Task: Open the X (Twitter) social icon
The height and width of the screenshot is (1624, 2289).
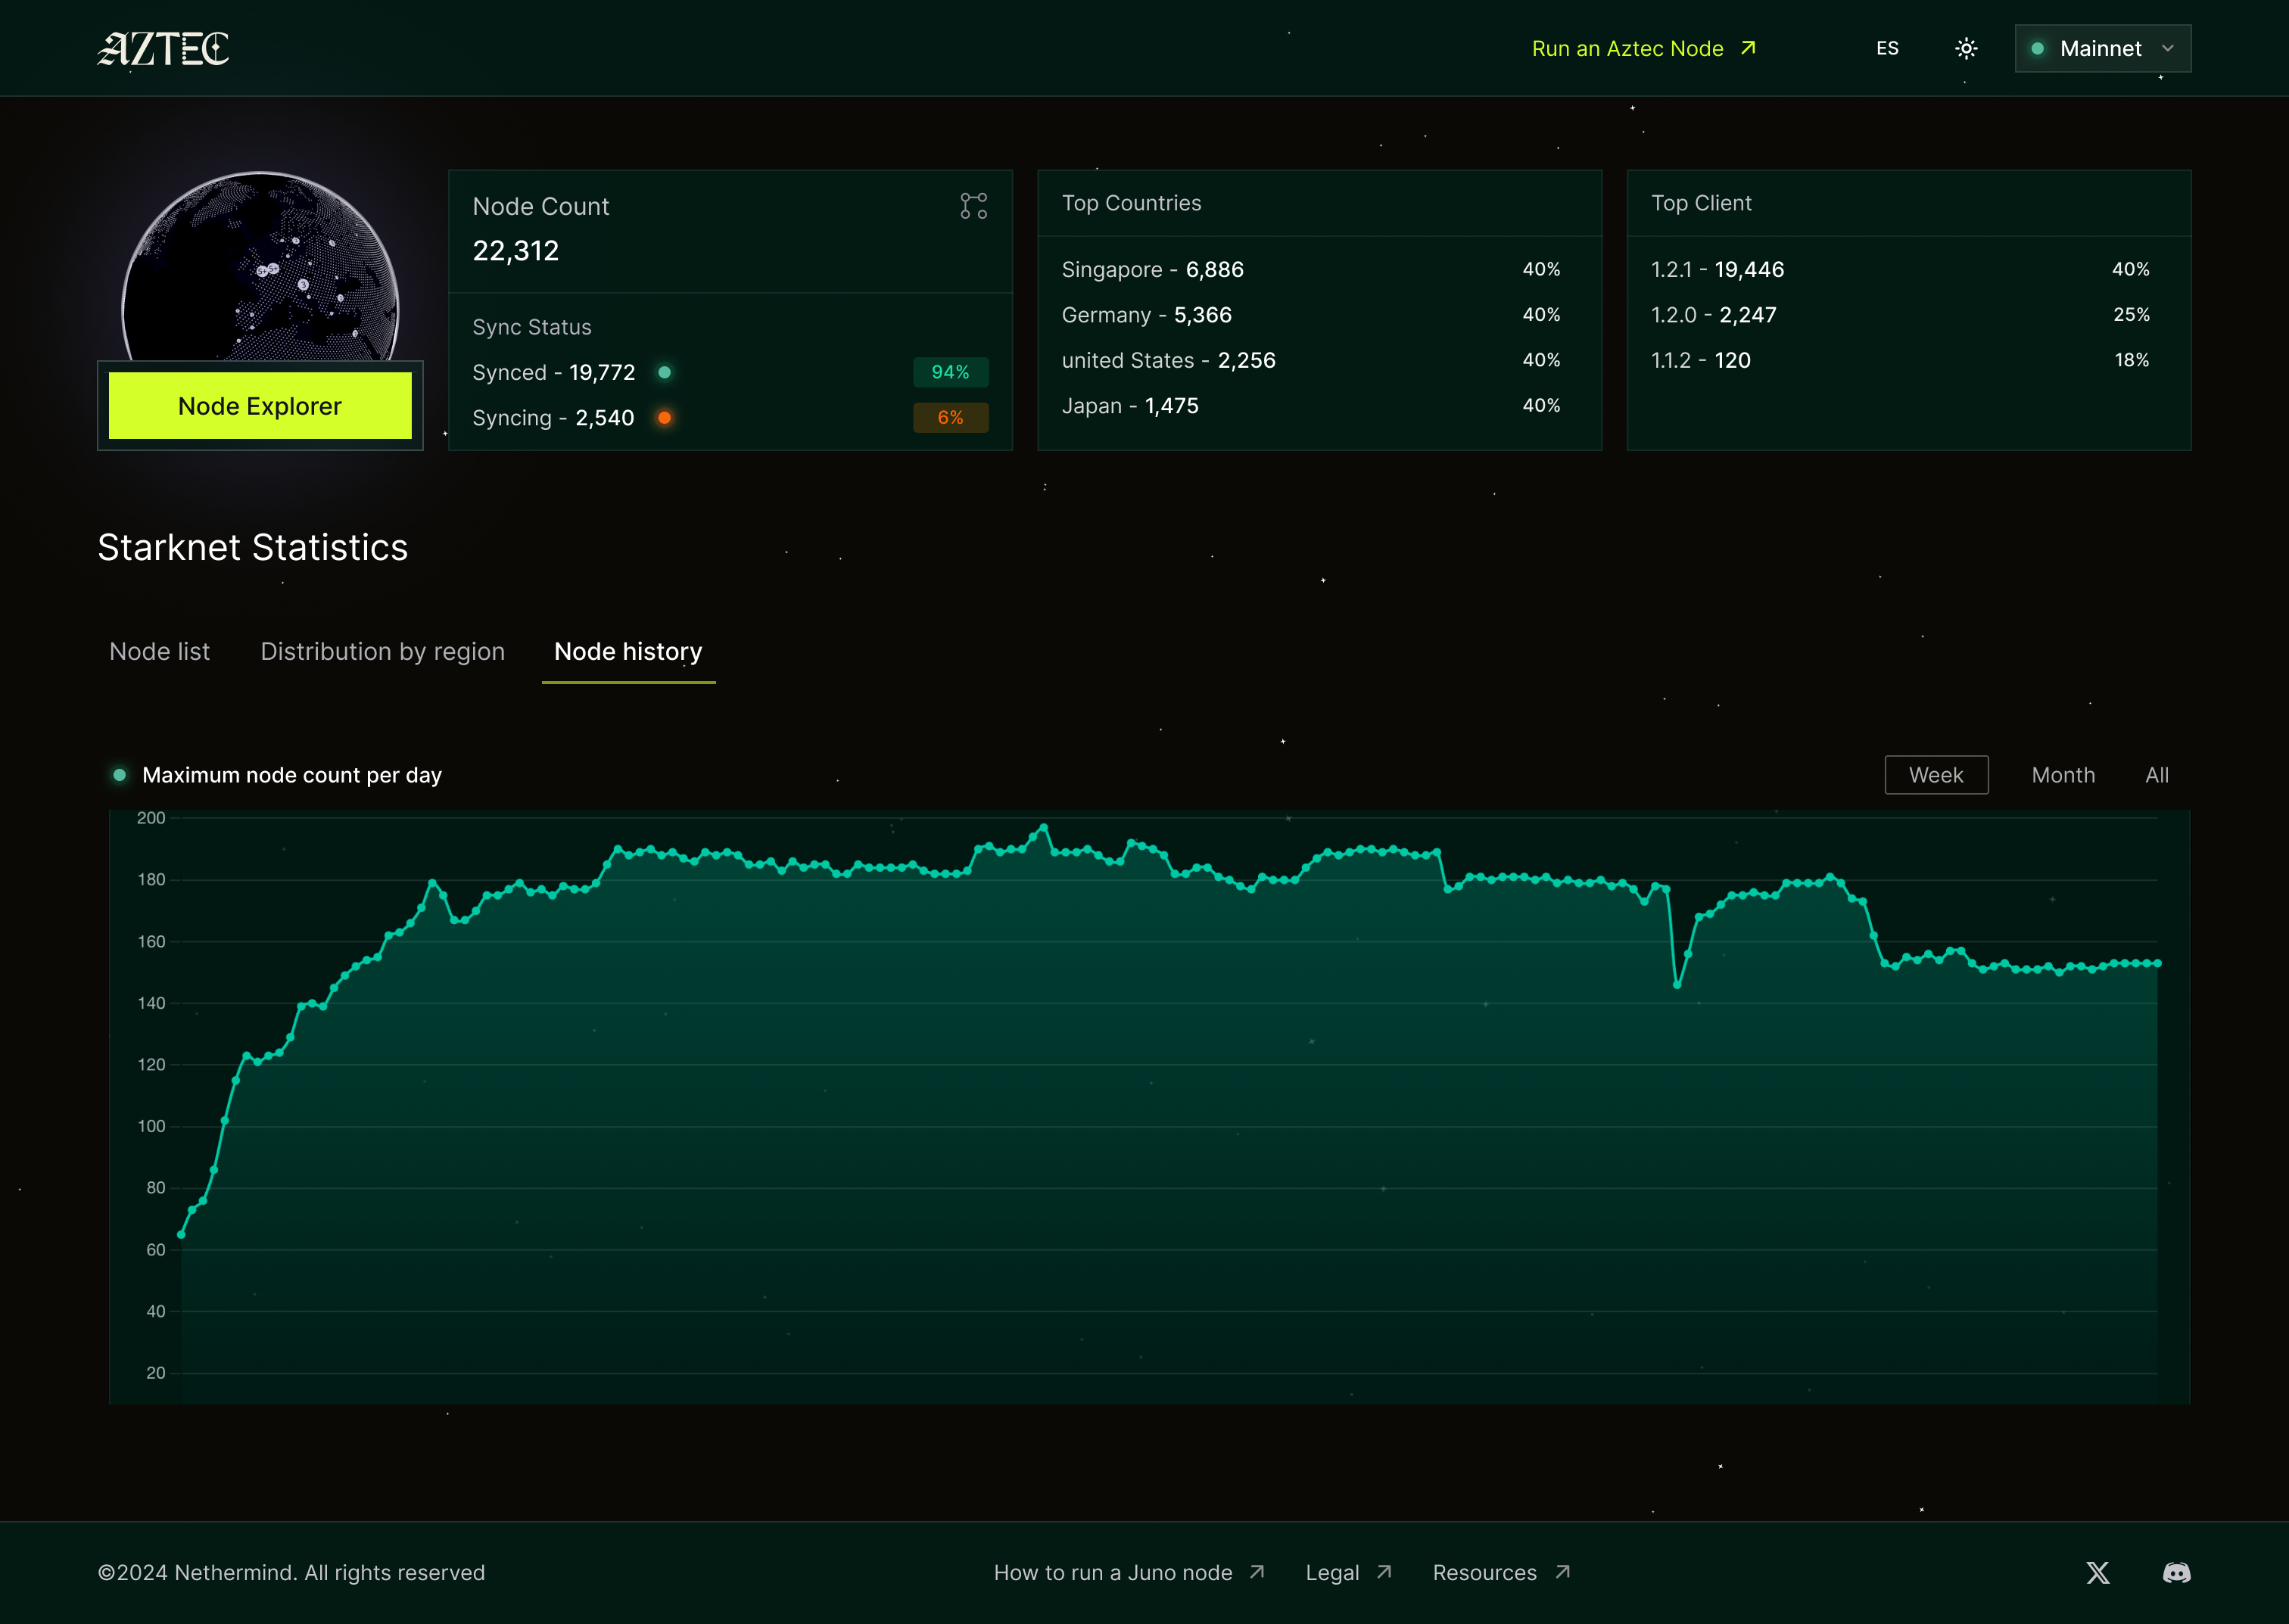Action: pyautogui.click(x=2098, y=1572)
